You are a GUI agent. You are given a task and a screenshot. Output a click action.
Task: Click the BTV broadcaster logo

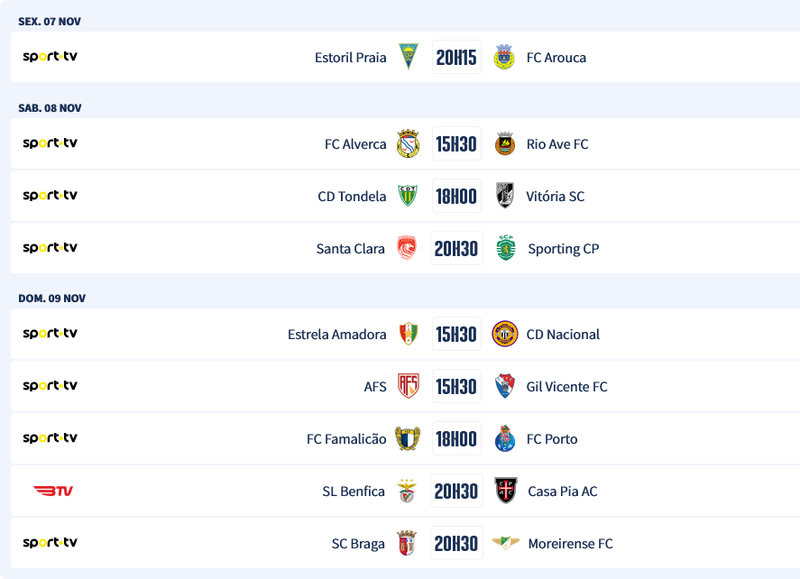tap(53, 491)
